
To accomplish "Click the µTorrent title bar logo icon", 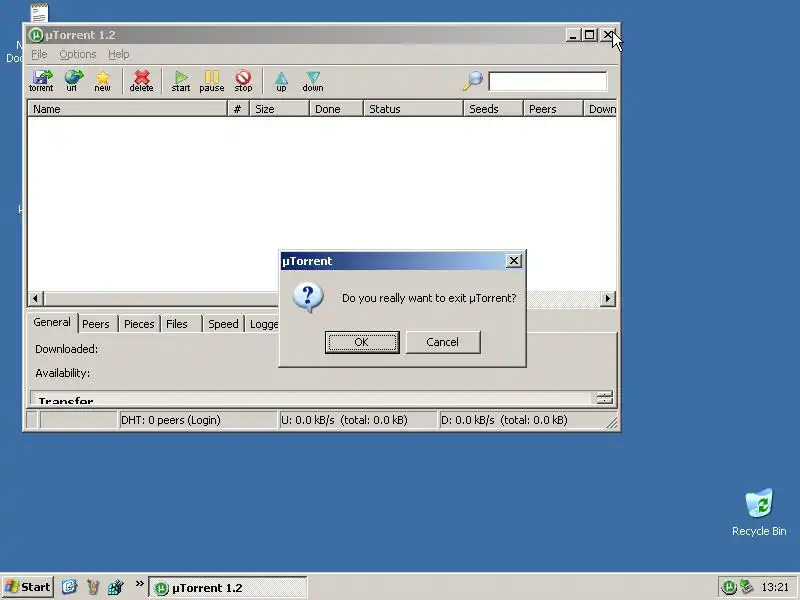I will click(x=36, y=35).
